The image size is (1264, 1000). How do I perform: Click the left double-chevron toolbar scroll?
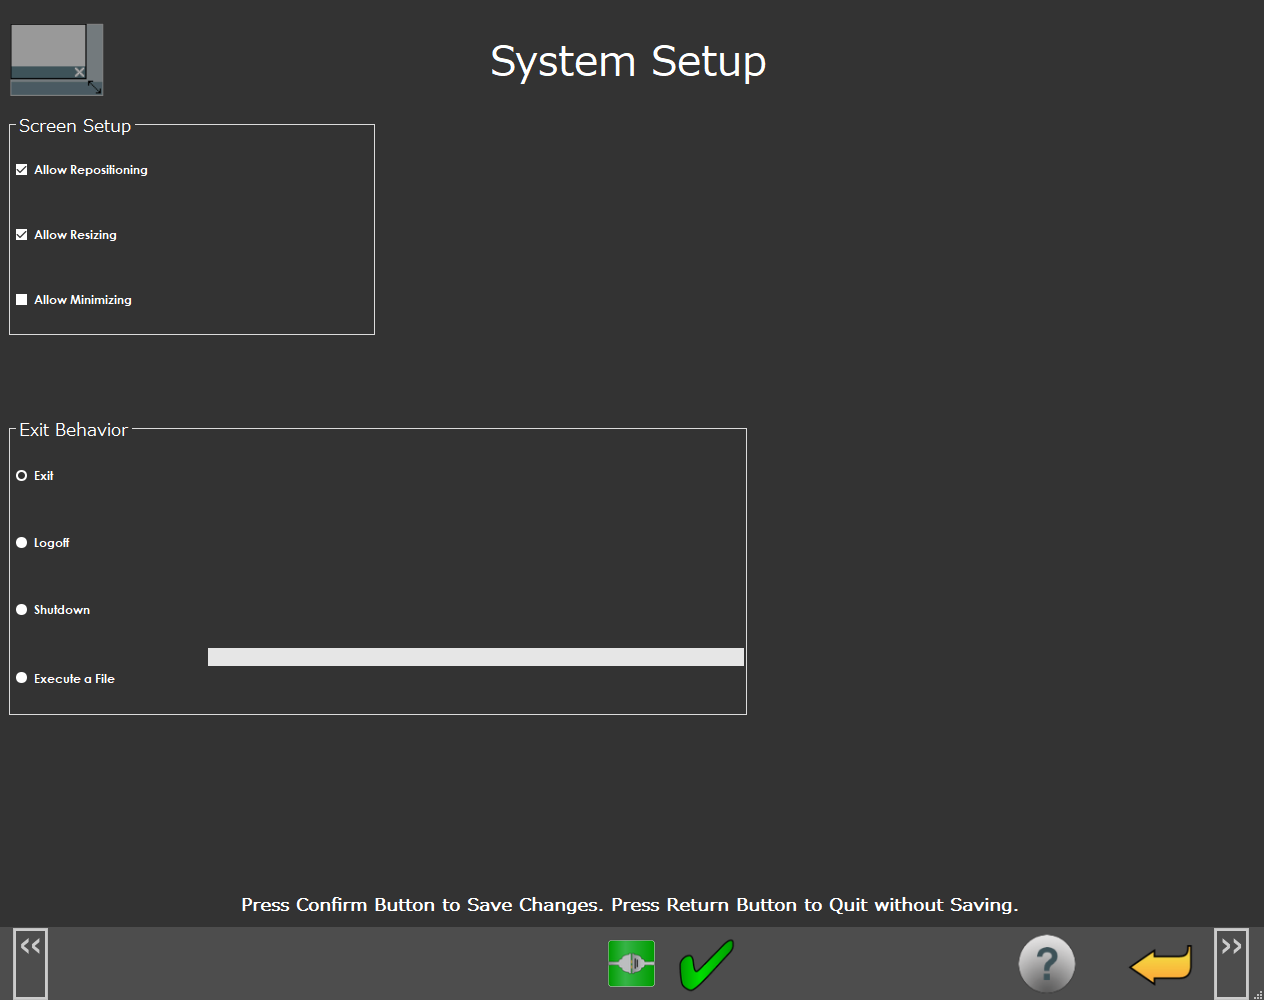coord(30,962)
